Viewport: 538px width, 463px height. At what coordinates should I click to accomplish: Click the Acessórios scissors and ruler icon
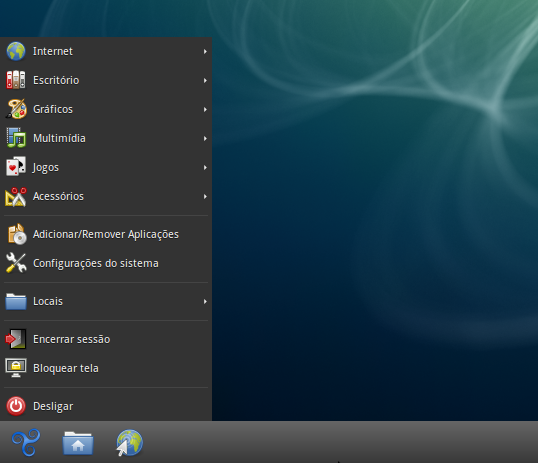tap(16, 197)
